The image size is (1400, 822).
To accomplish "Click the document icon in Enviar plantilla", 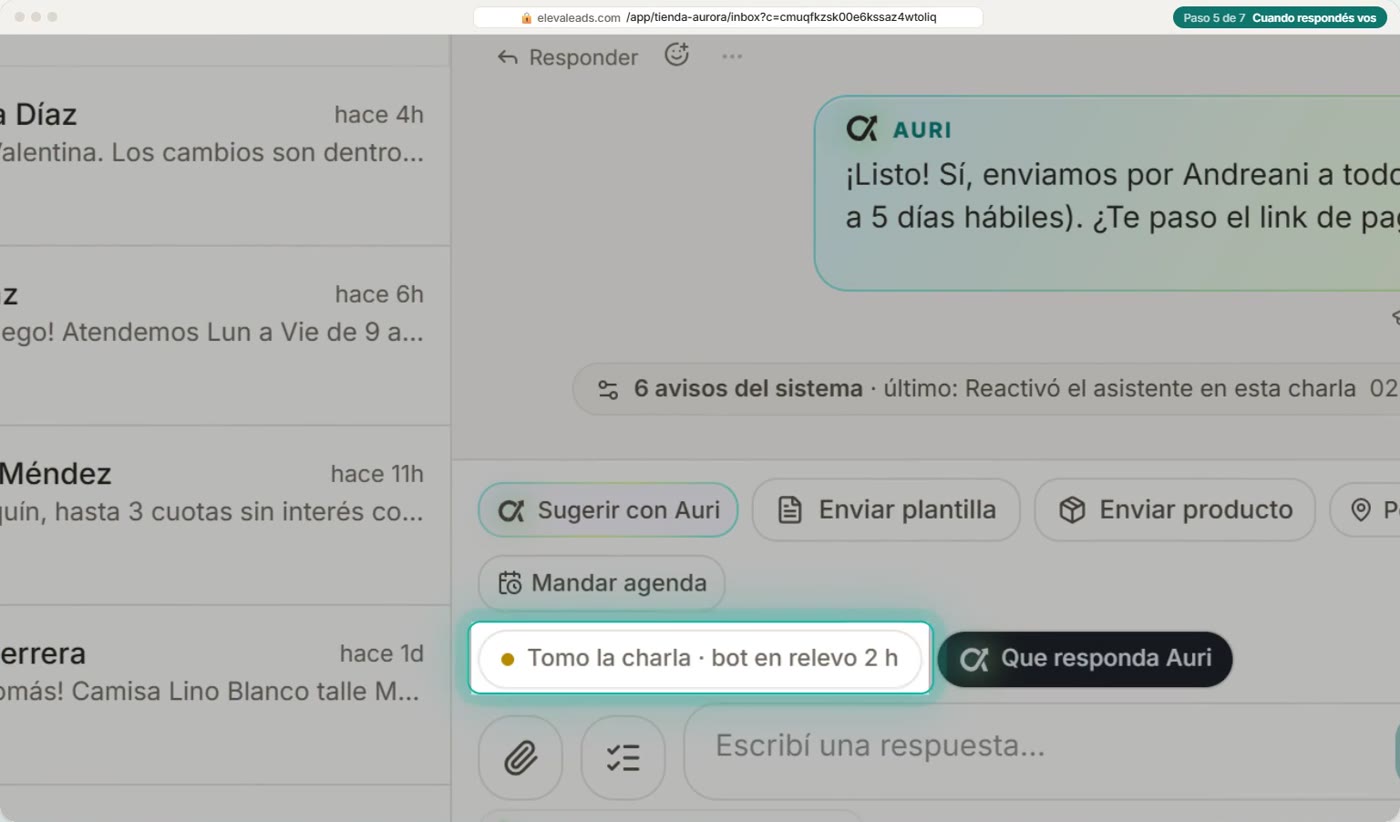I will pos(790,510).
